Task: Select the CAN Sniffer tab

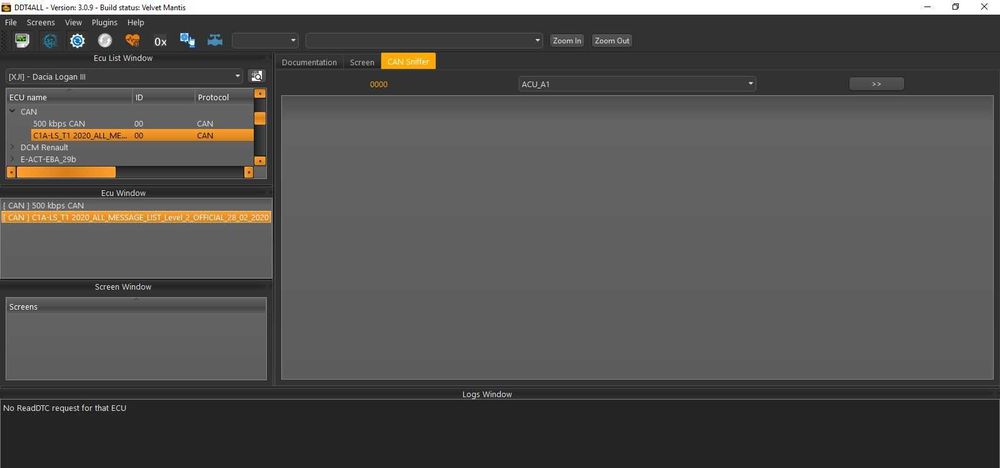Action: (x=408, y=61)
